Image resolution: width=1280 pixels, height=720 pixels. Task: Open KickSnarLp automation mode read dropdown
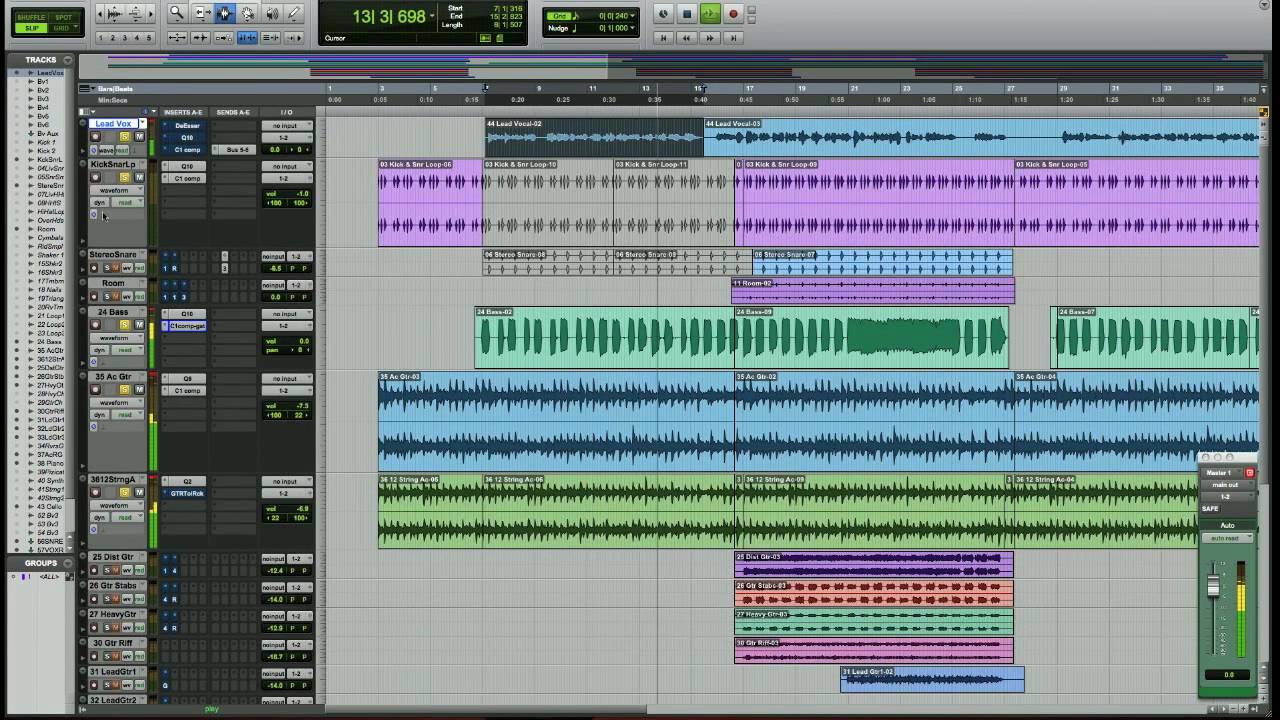pyautogui.click(x=127, y=202)
